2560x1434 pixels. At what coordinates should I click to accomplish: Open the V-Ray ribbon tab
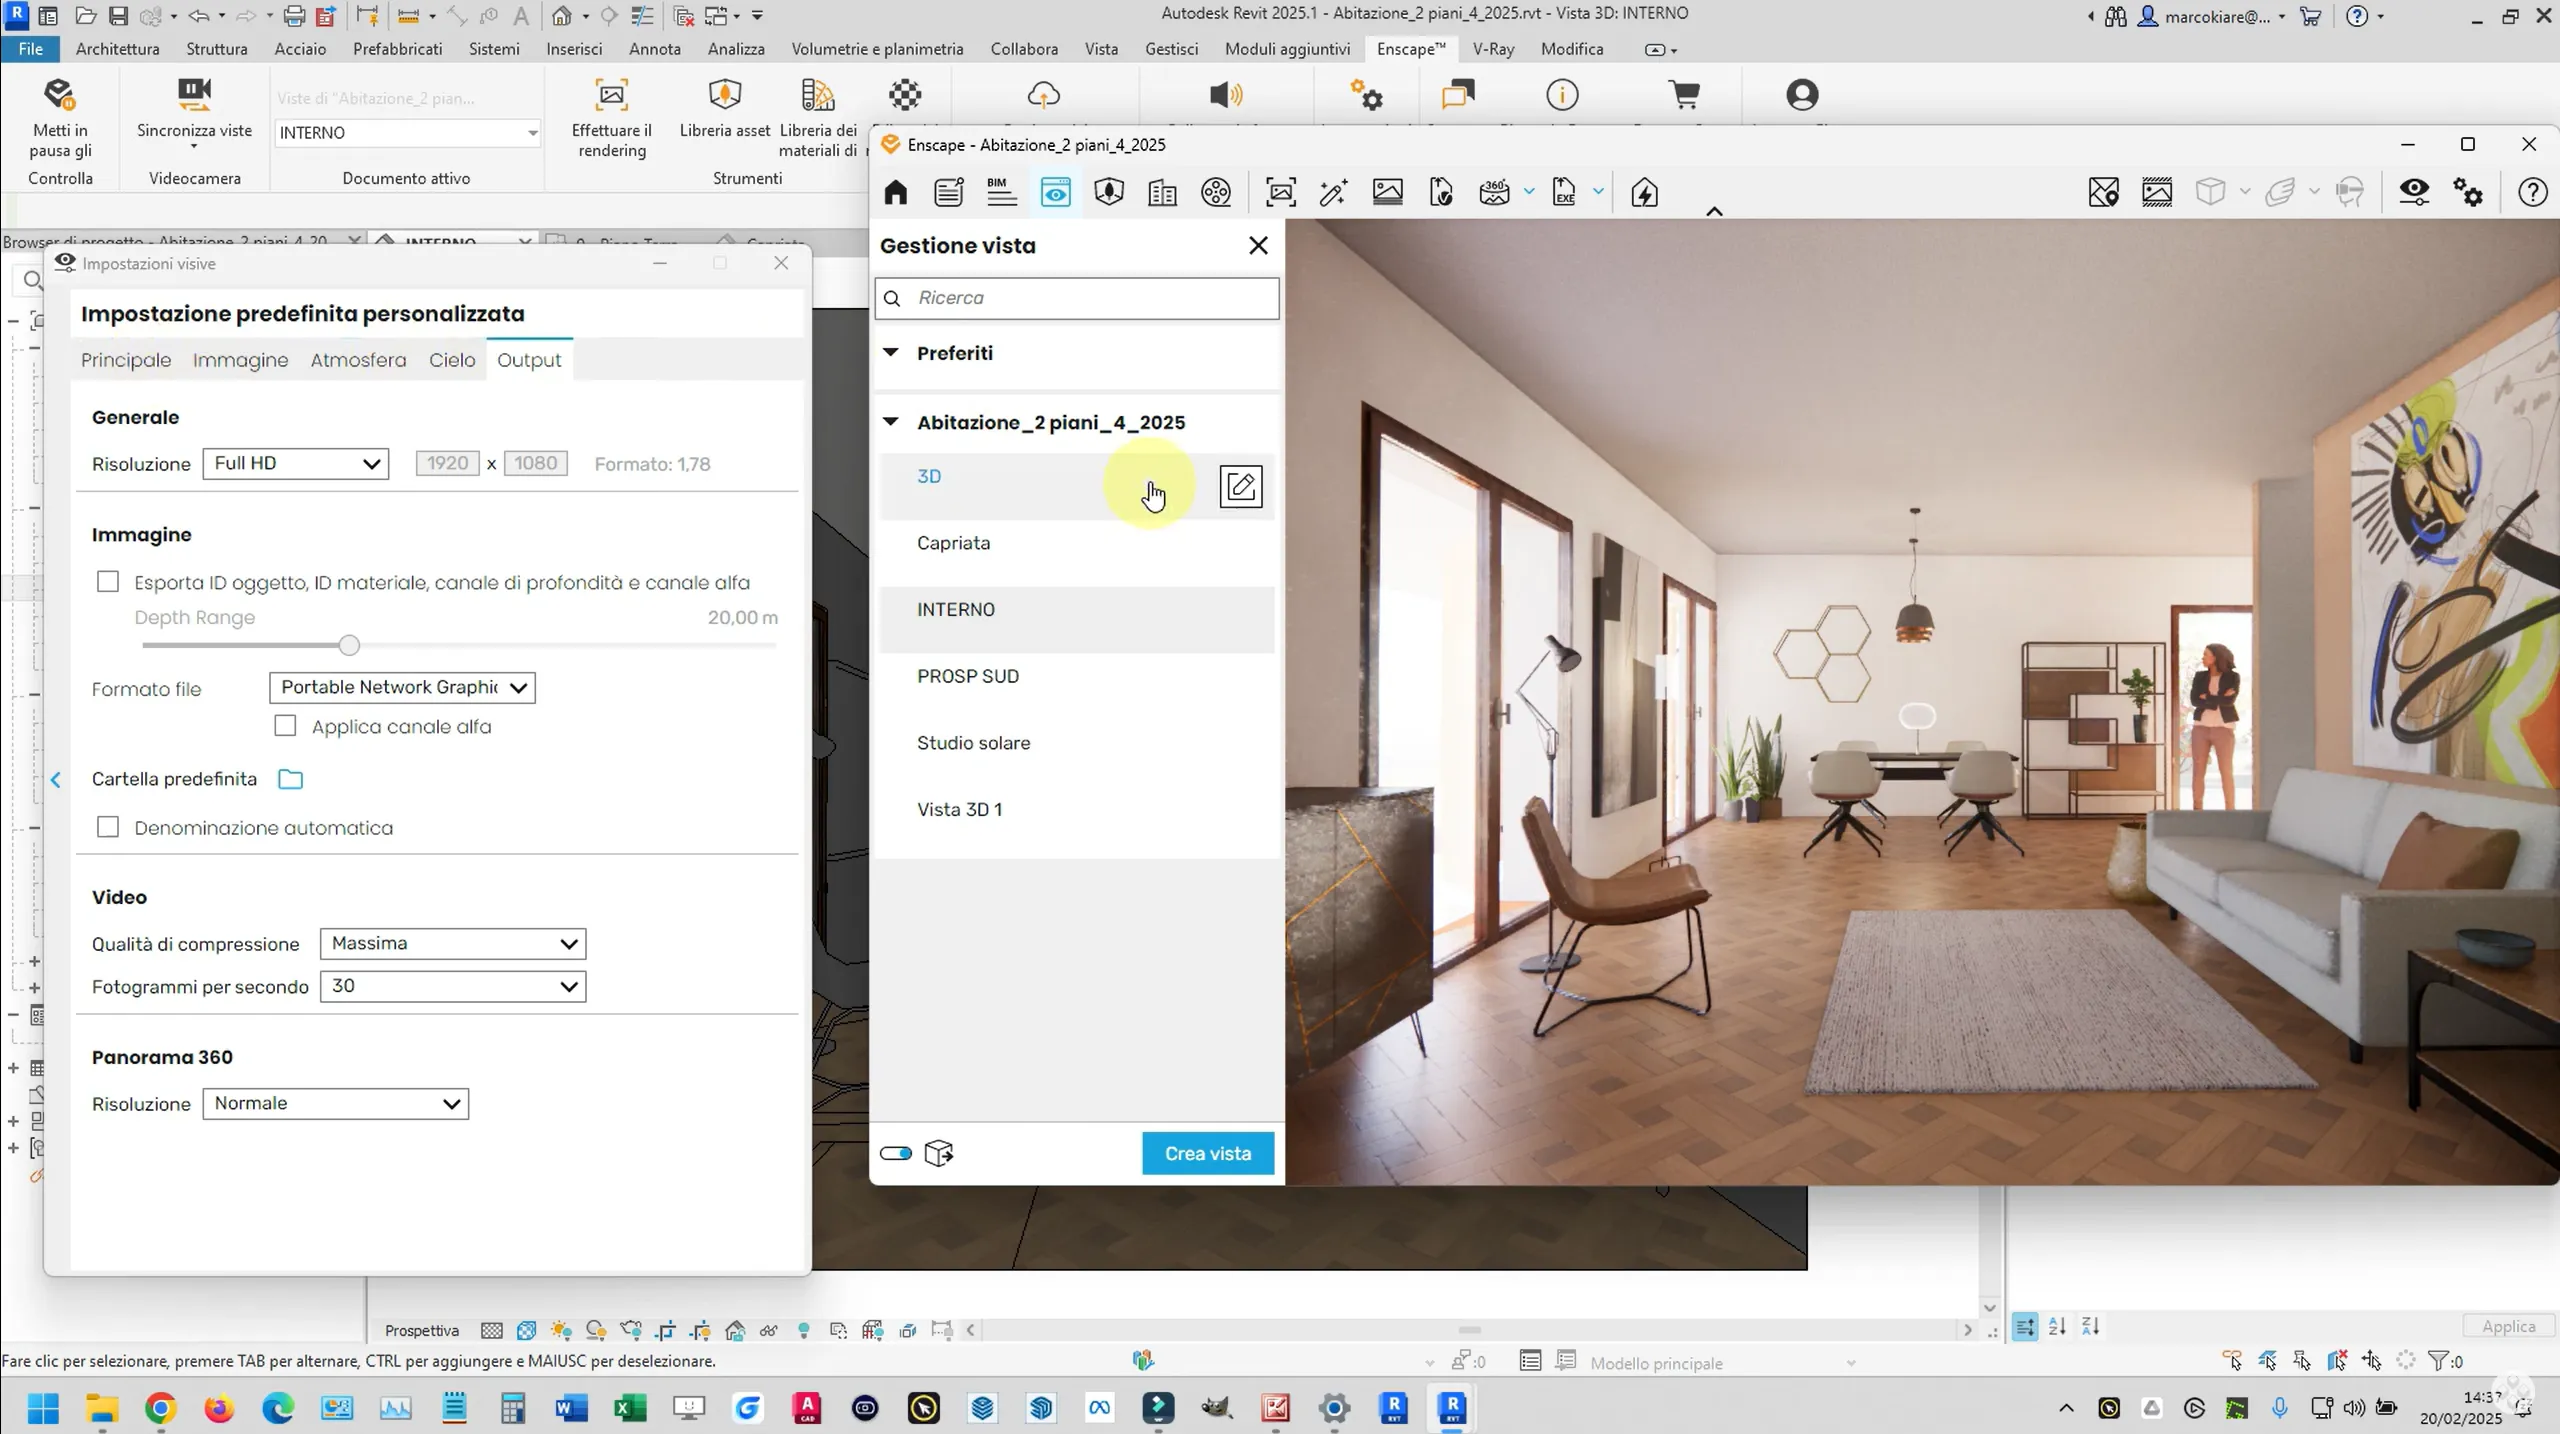click(x=1492, y=49)
